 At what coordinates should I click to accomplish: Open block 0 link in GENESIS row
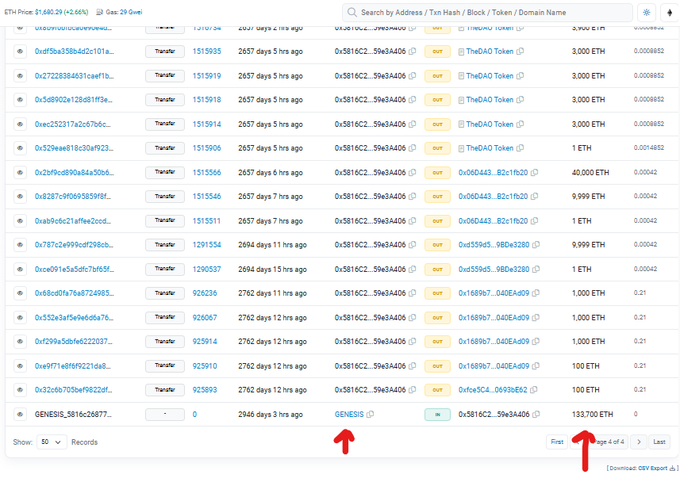pos(195,414)
